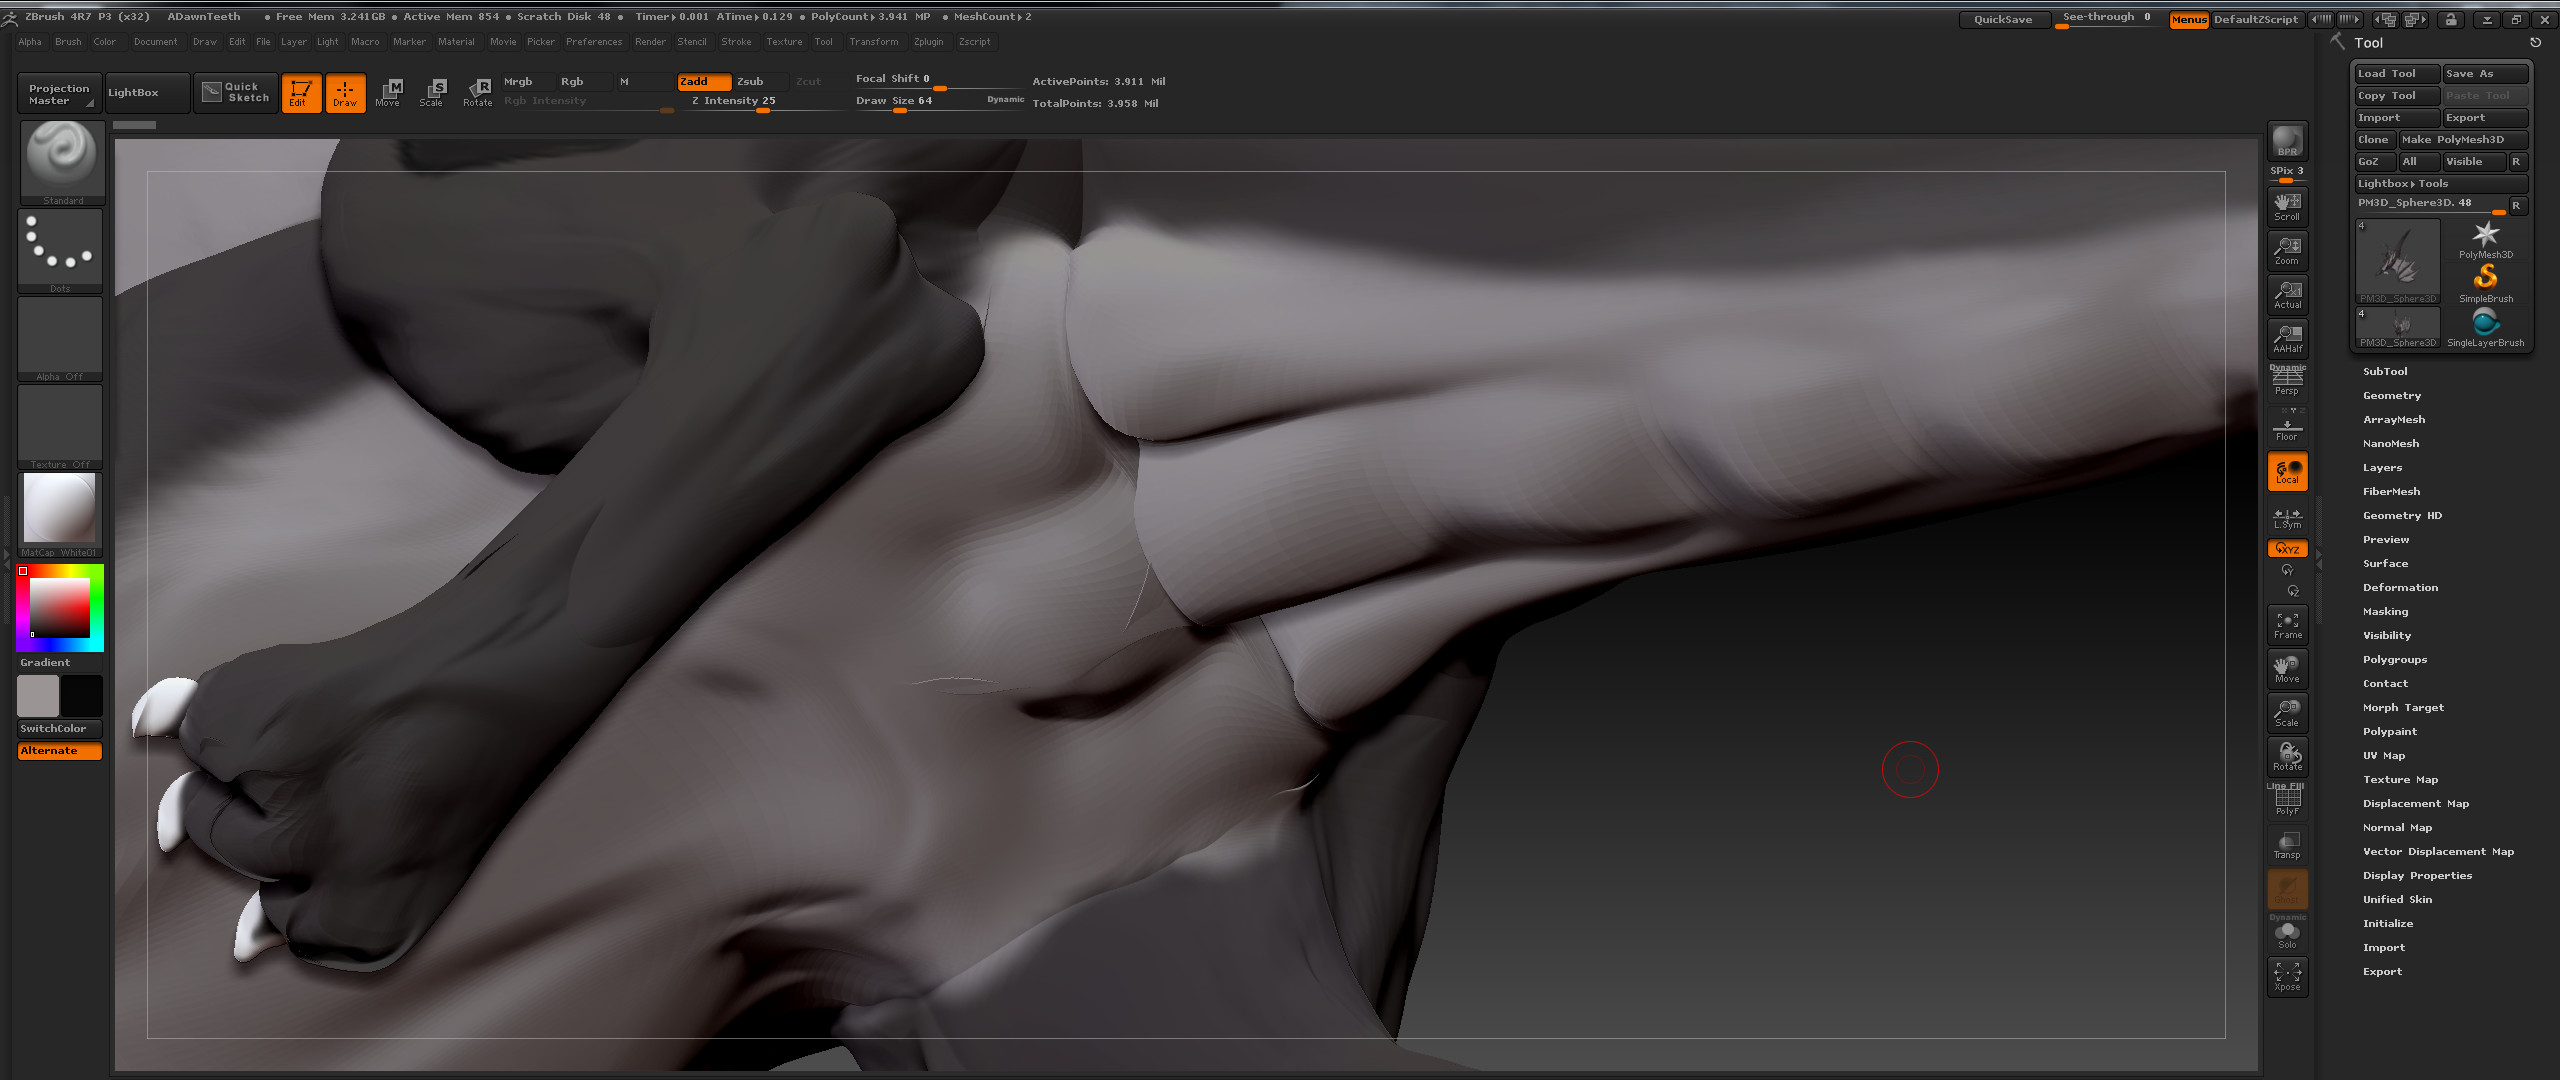
Task: Click the Scale mode icon in top shelf
Action: point(431,93)
